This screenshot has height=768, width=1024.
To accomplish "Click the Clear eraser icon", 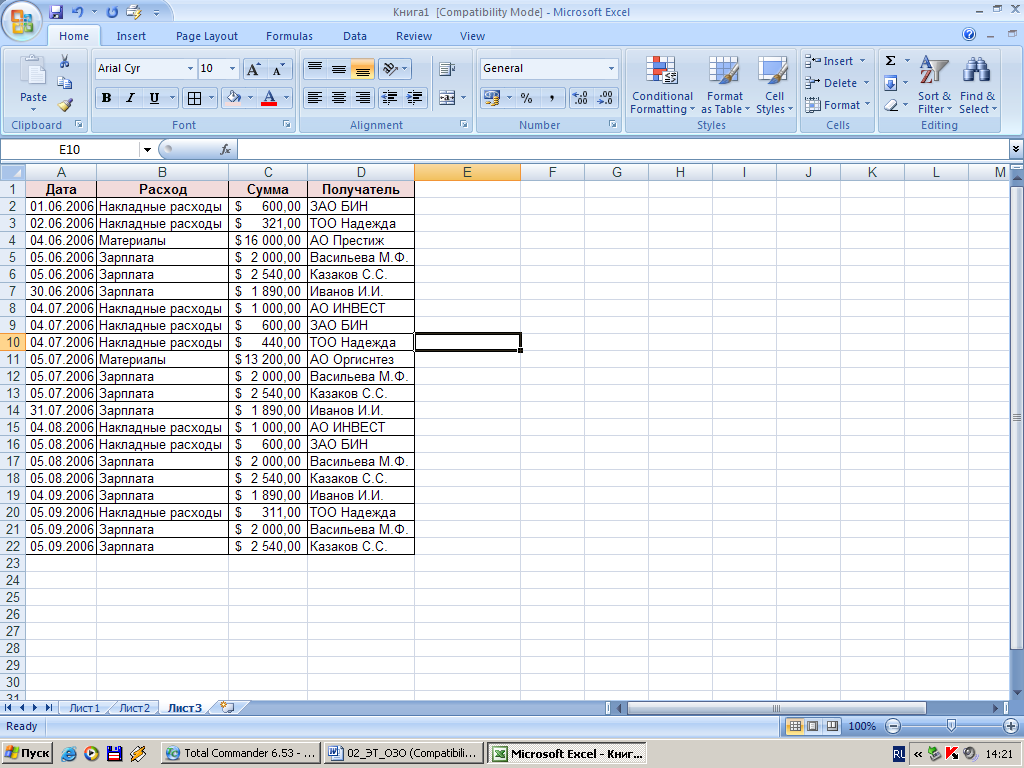I will click(x=891, y=105).
